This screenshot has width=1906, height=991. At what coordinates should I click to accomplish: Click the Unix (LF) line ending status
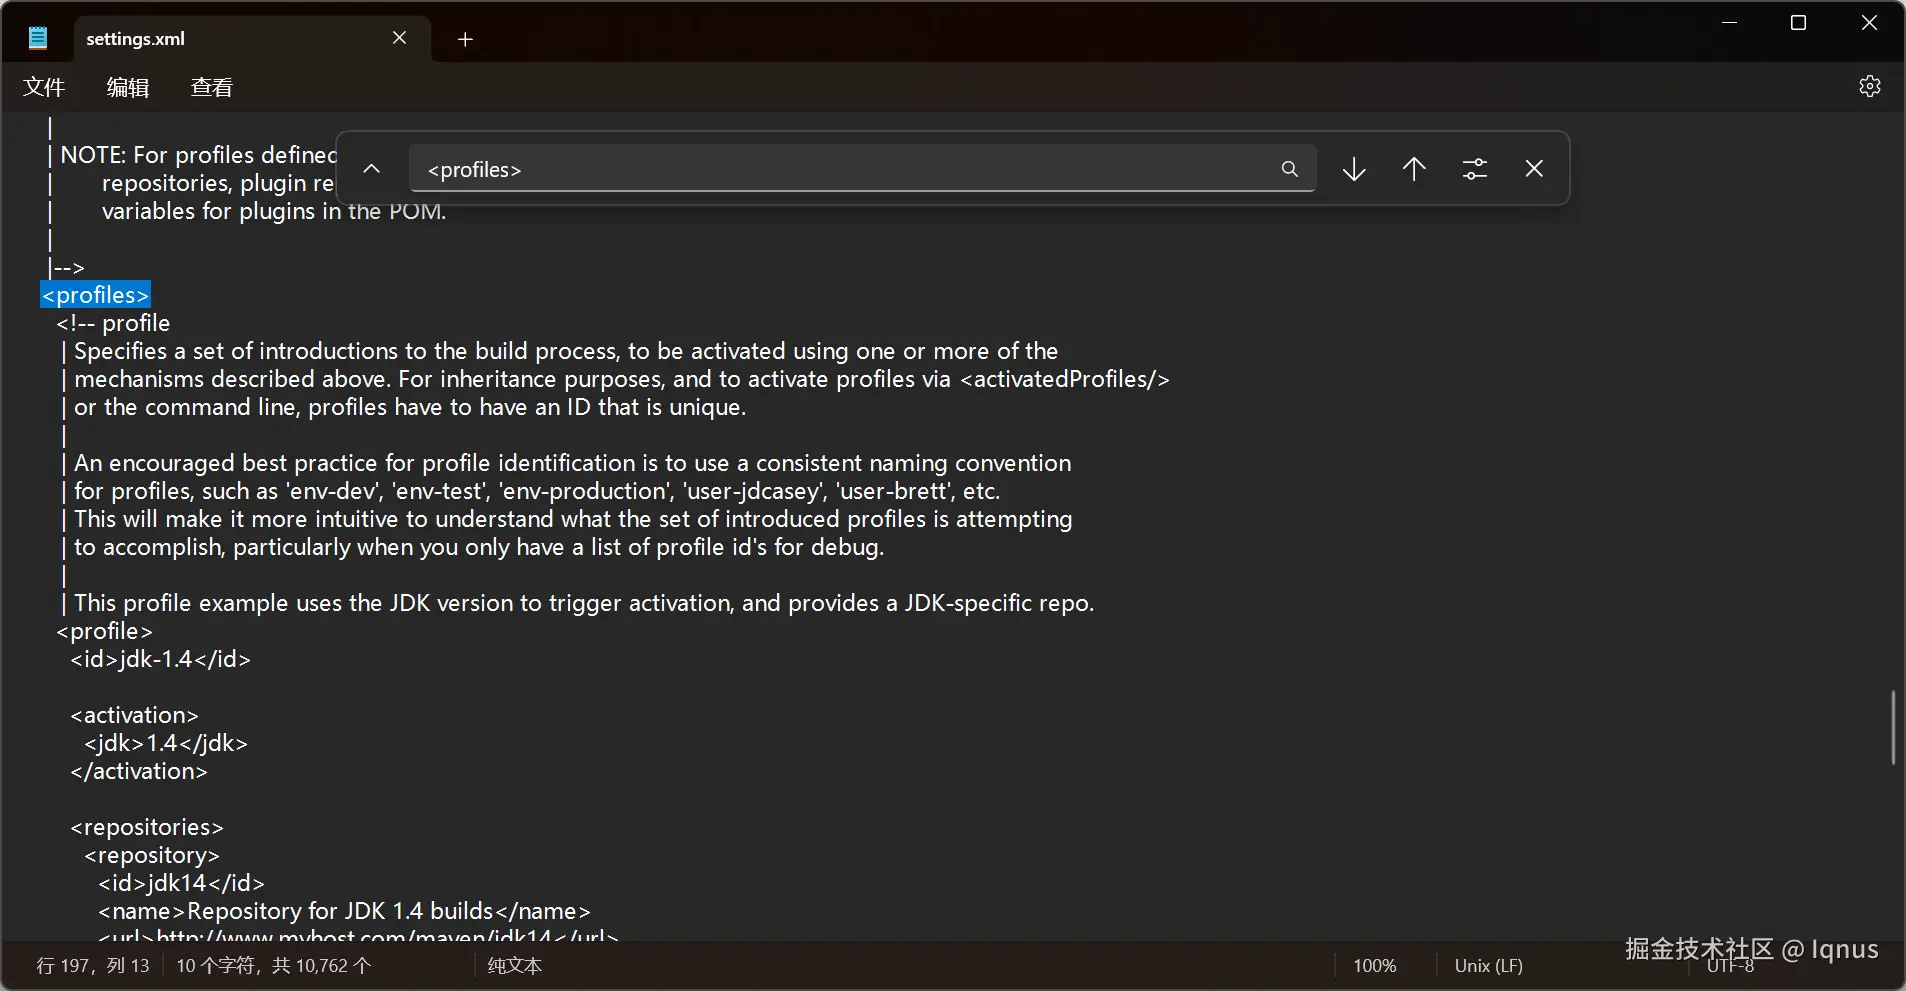click(1489, 966)
